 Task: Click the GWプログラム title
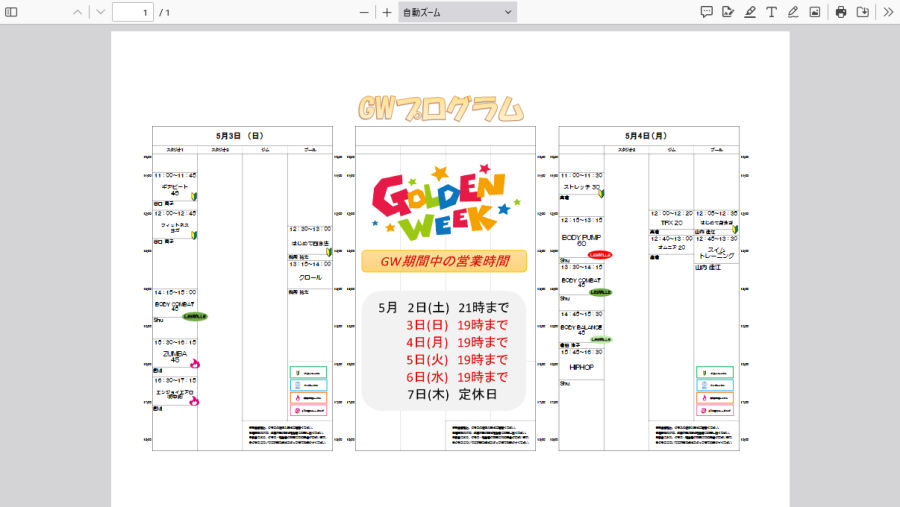tap(441, 108)
